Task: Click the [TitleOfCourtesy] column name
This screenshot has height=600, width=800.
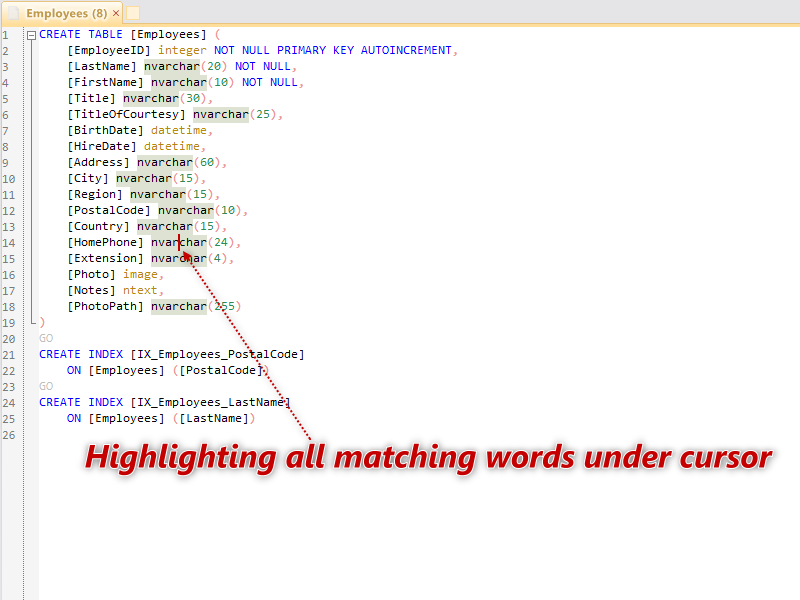Action: 126,114
